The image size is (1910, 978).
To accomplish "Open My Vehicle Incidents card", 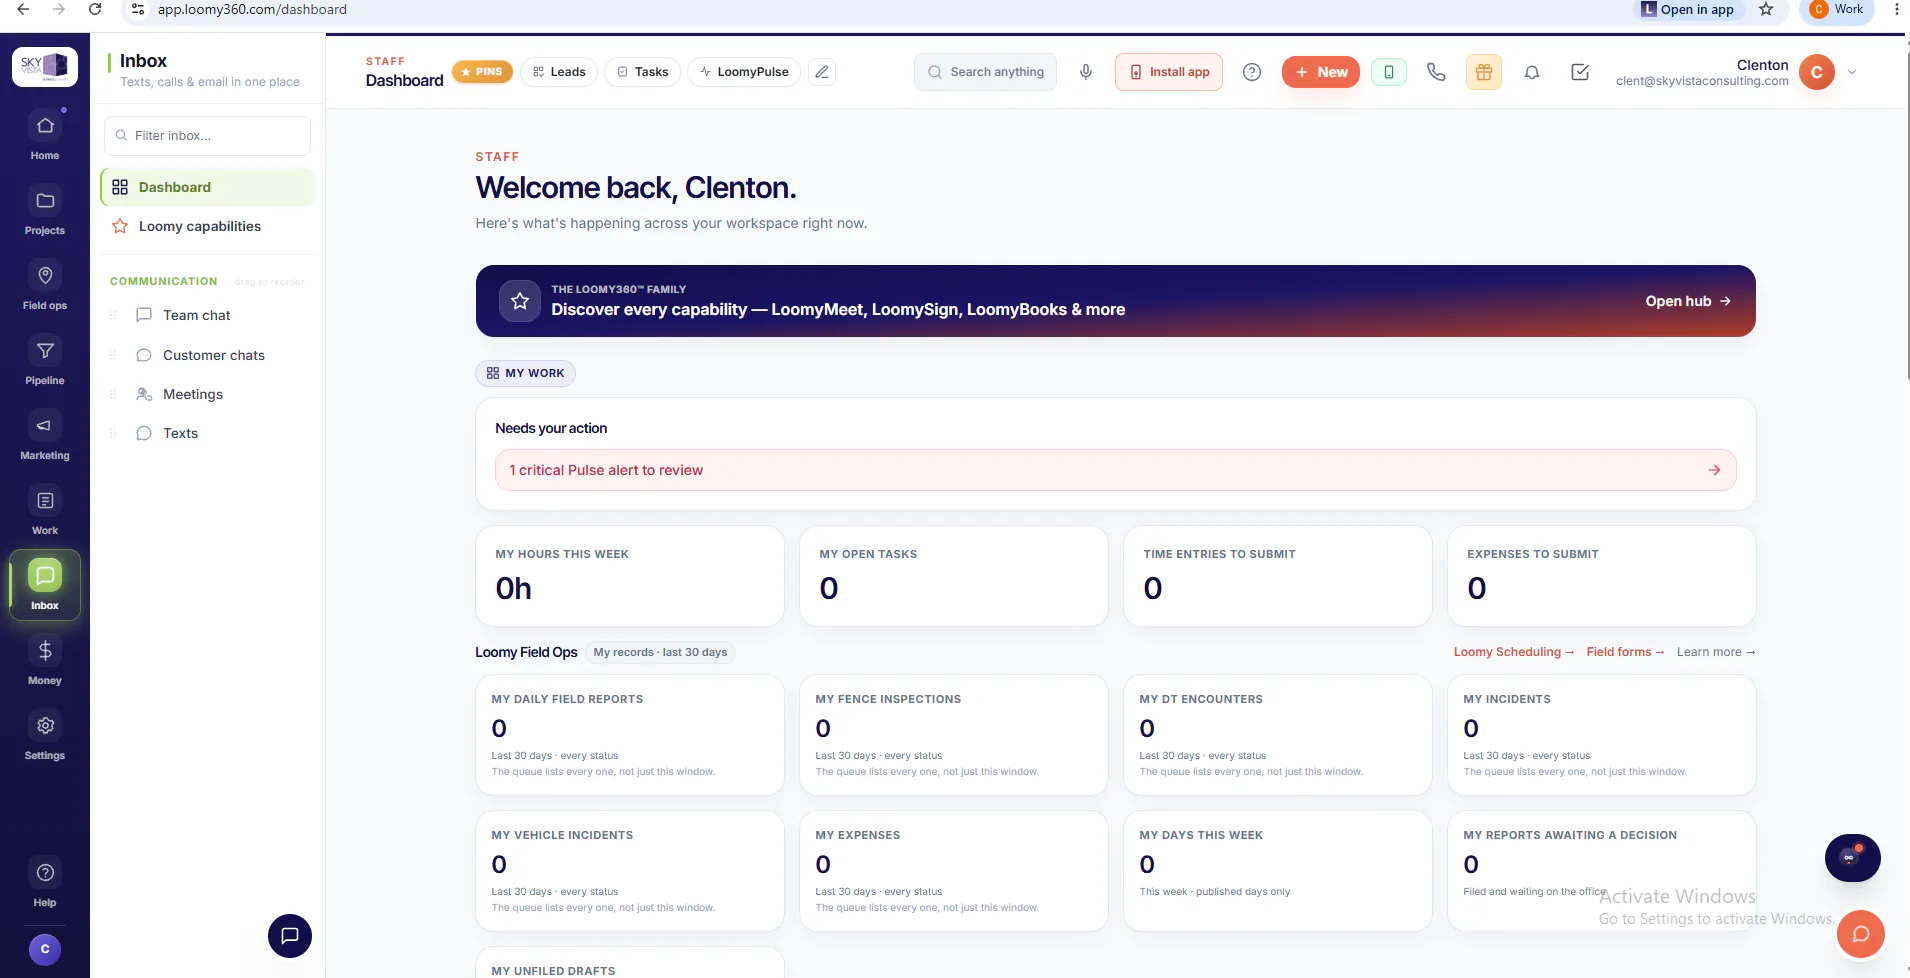I will tap(630, 871).
